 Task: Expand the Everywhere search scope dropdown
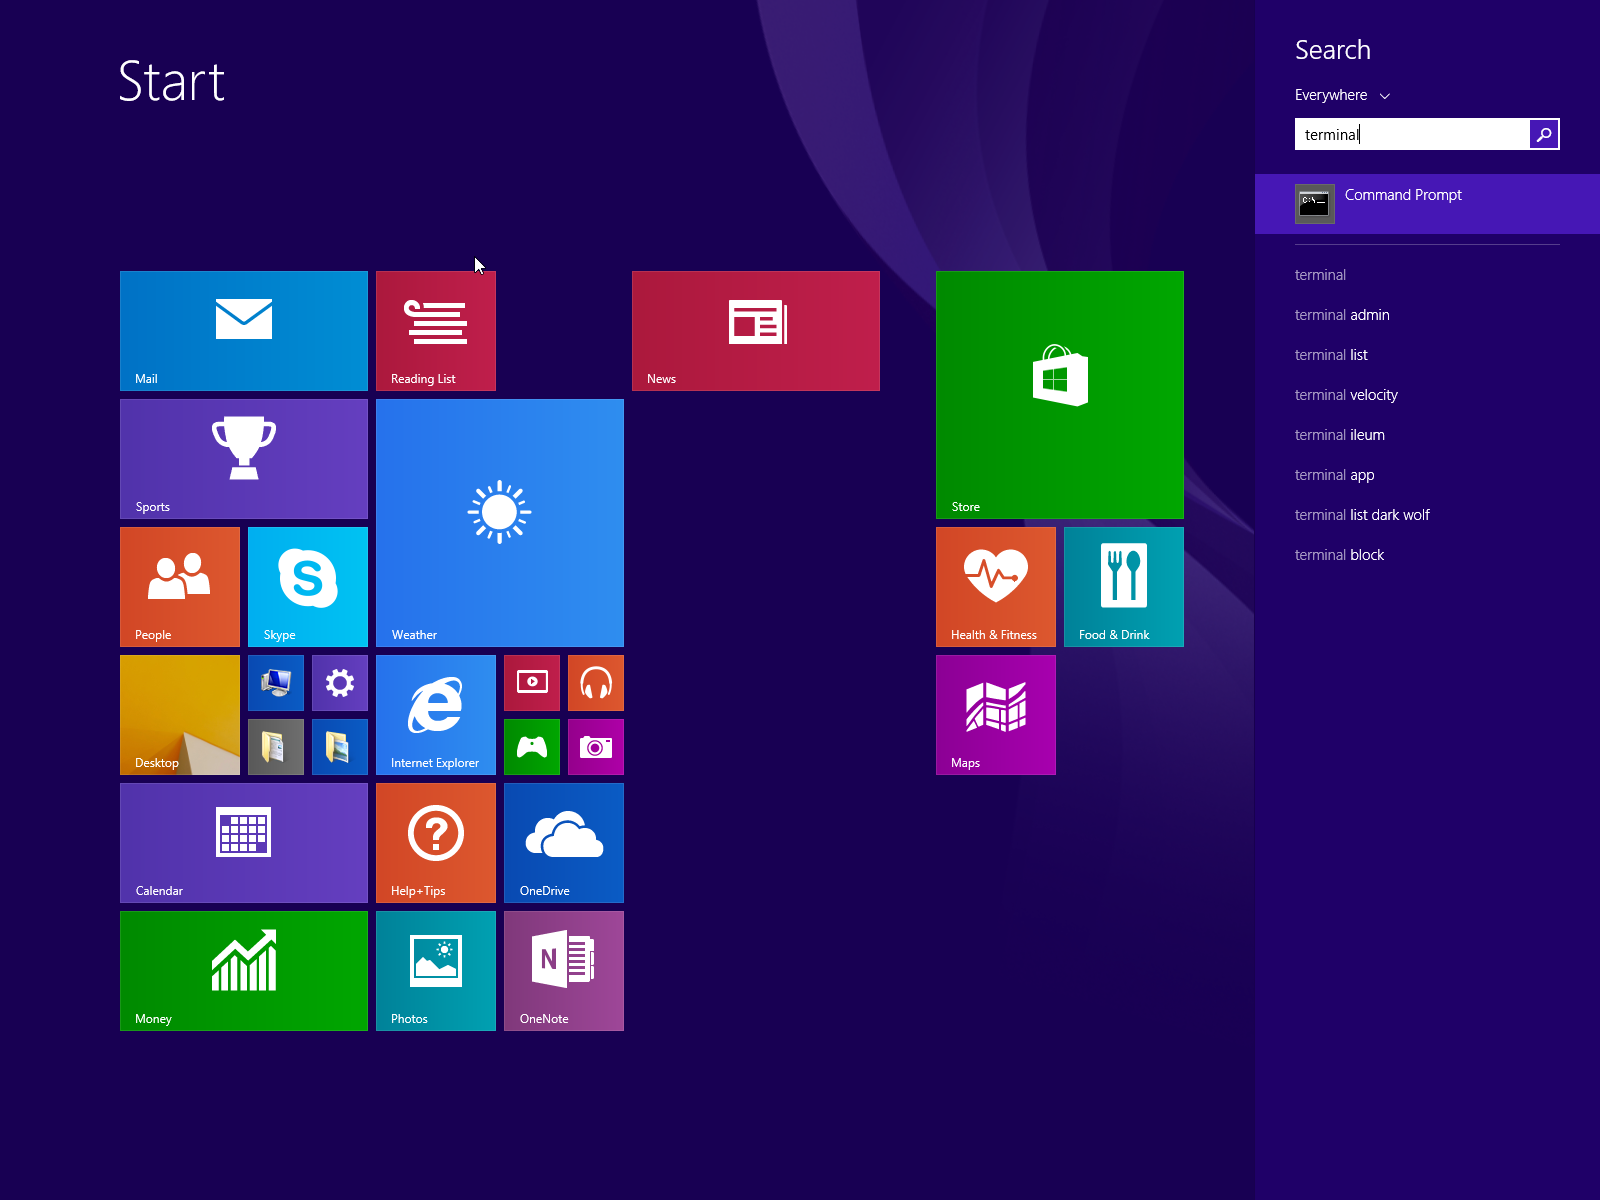pyautogui.click(x=1342, y=95)
